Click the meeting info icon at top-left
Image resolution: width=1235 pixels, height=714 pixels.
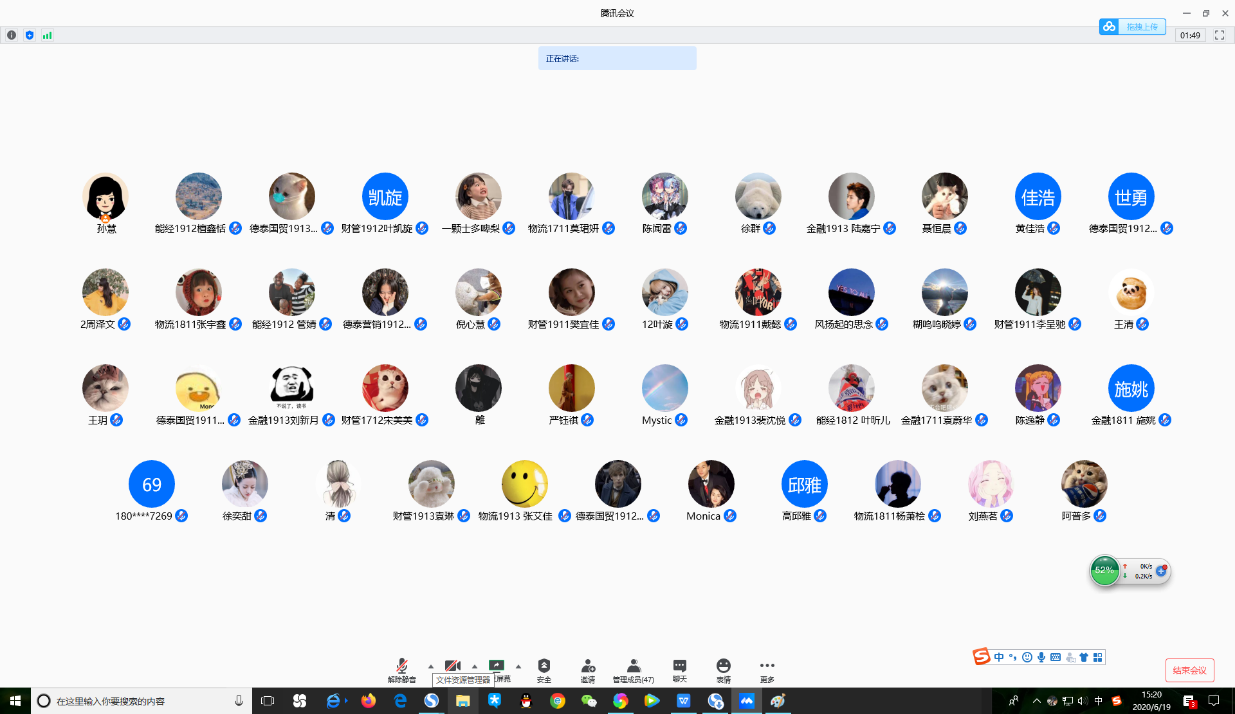click(12, 35)
